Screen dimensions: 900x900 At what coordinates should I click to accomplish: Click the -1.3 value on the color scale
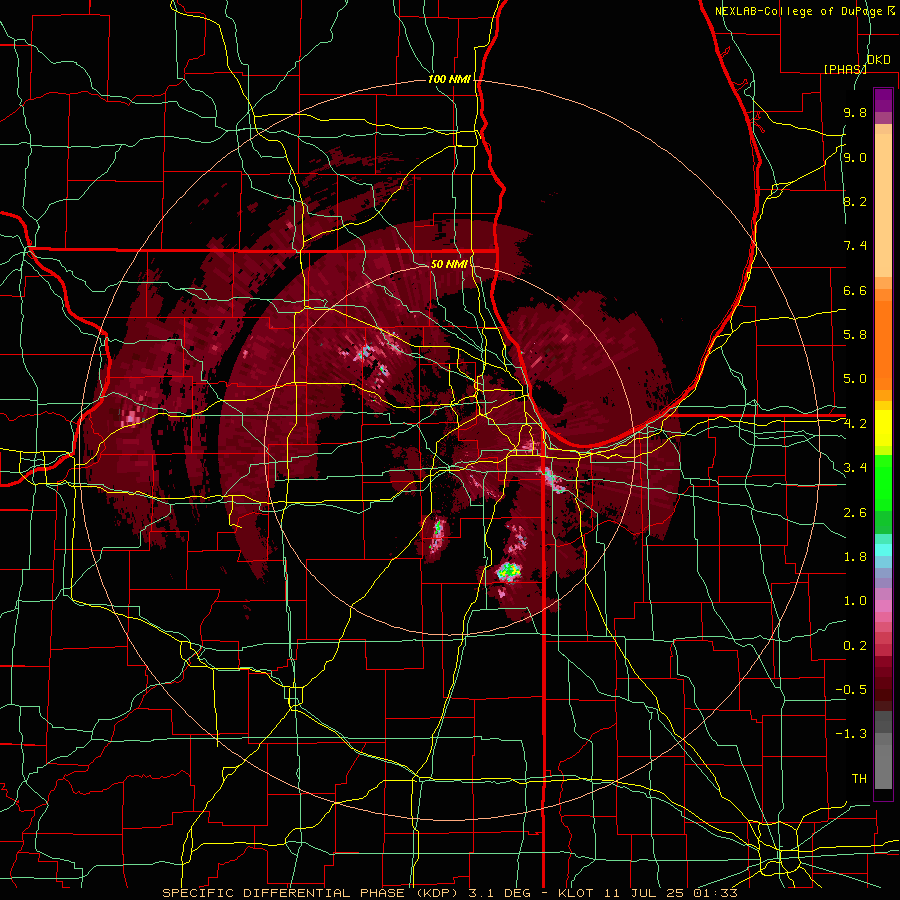tap(851, 734)
